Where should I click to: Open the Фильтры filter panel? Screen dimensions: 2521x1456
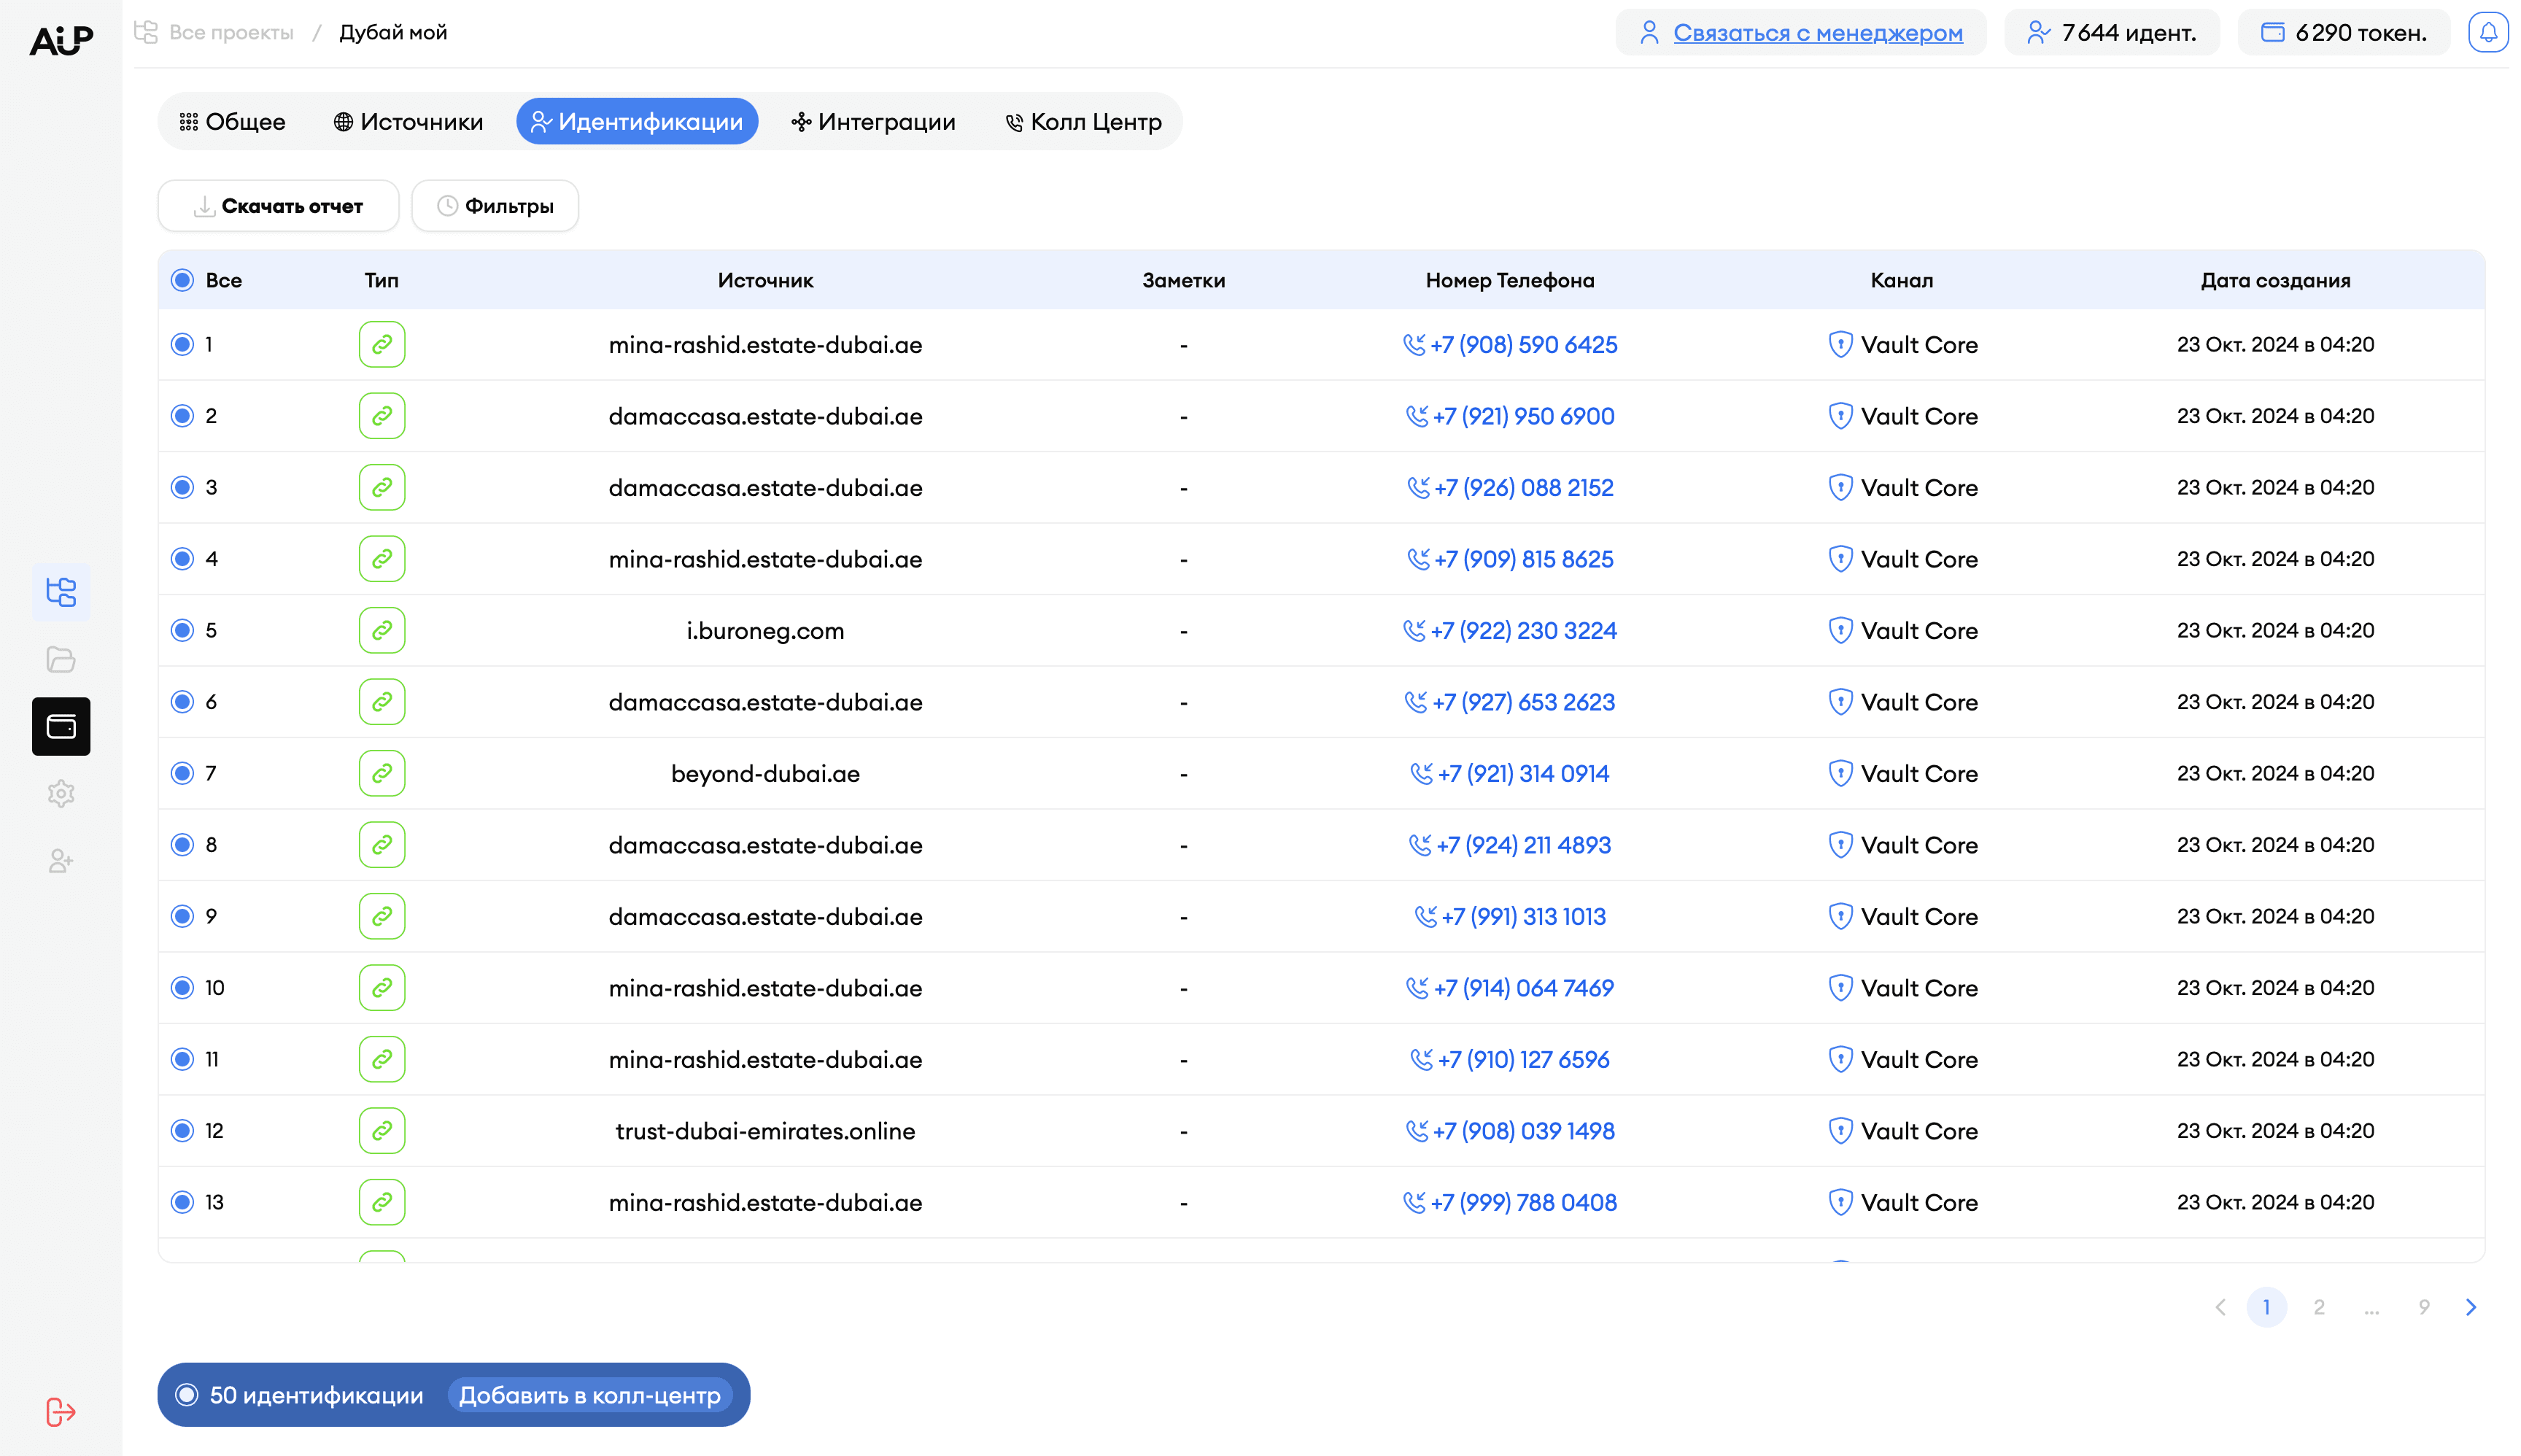pyautogui.click(x=495, y=206)
